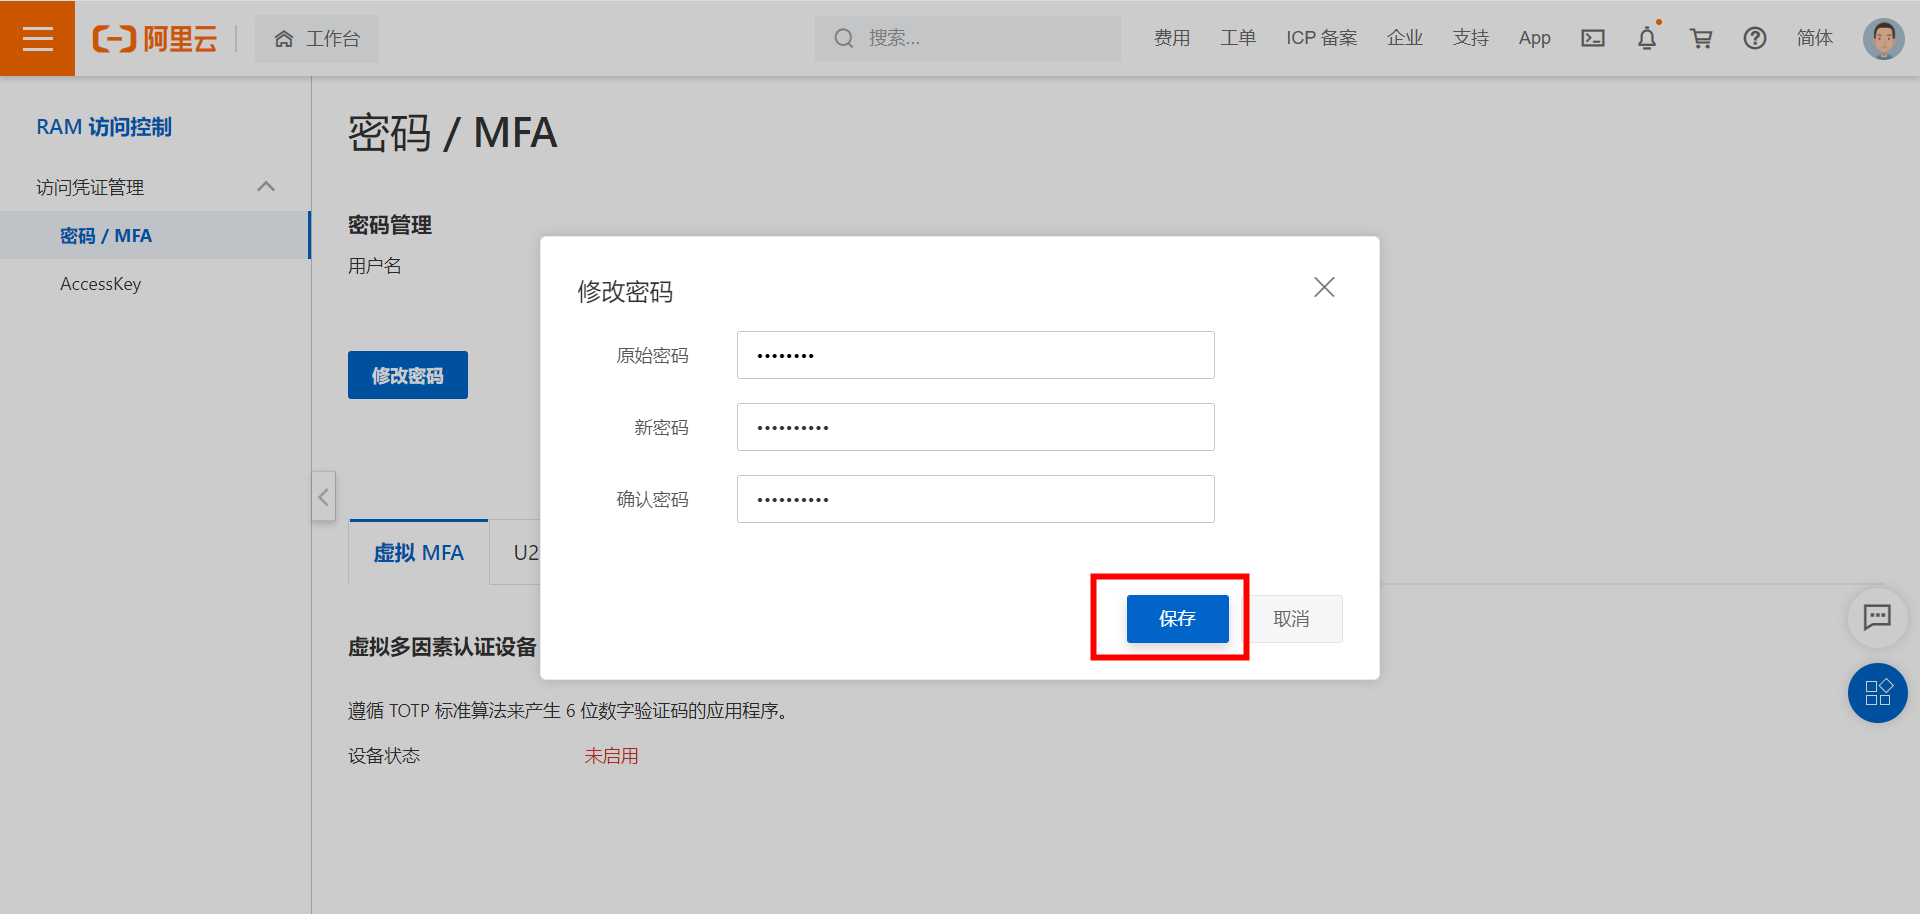Close the 修改密码 dialog
This screenshot has width=1920, height=914.
[1324, 287]
